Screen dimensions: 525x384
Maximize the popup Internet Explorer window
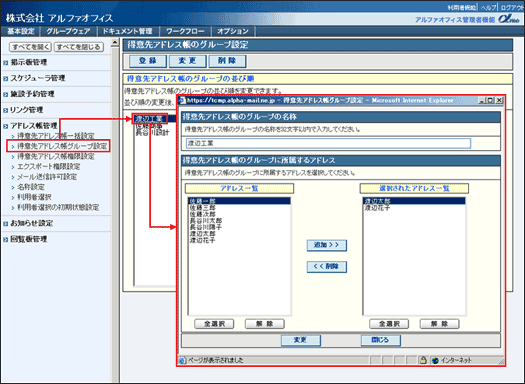coord(490,100)
